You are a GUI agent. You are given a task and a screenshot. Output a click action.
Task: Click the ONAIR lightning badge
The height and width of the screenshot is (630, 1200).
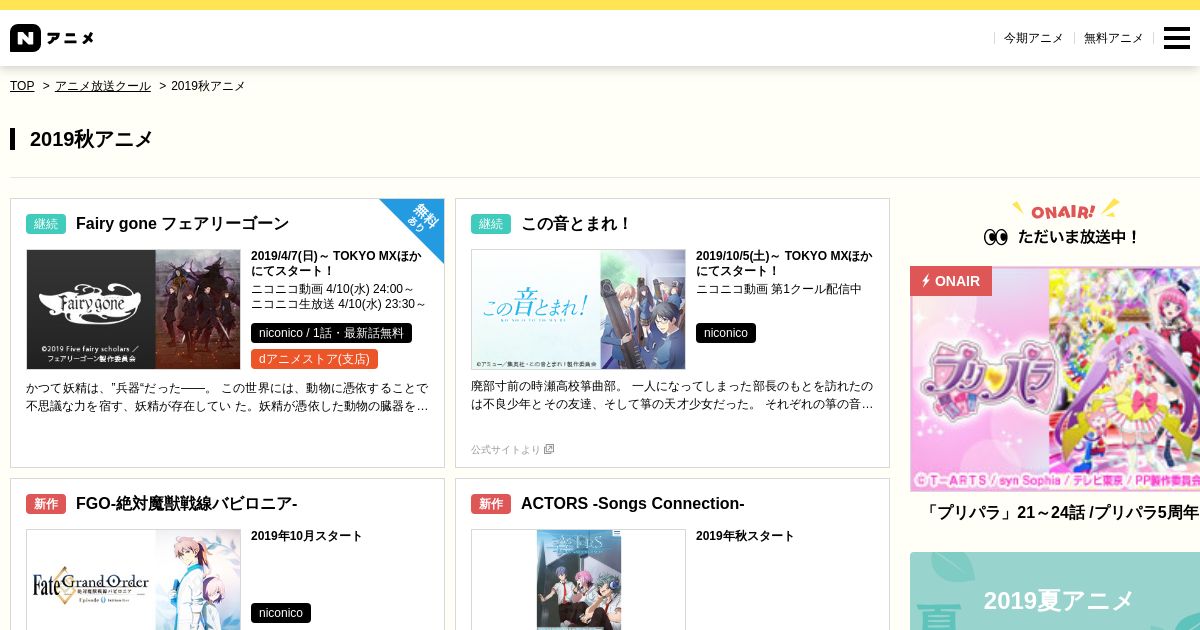coord(951,281)
